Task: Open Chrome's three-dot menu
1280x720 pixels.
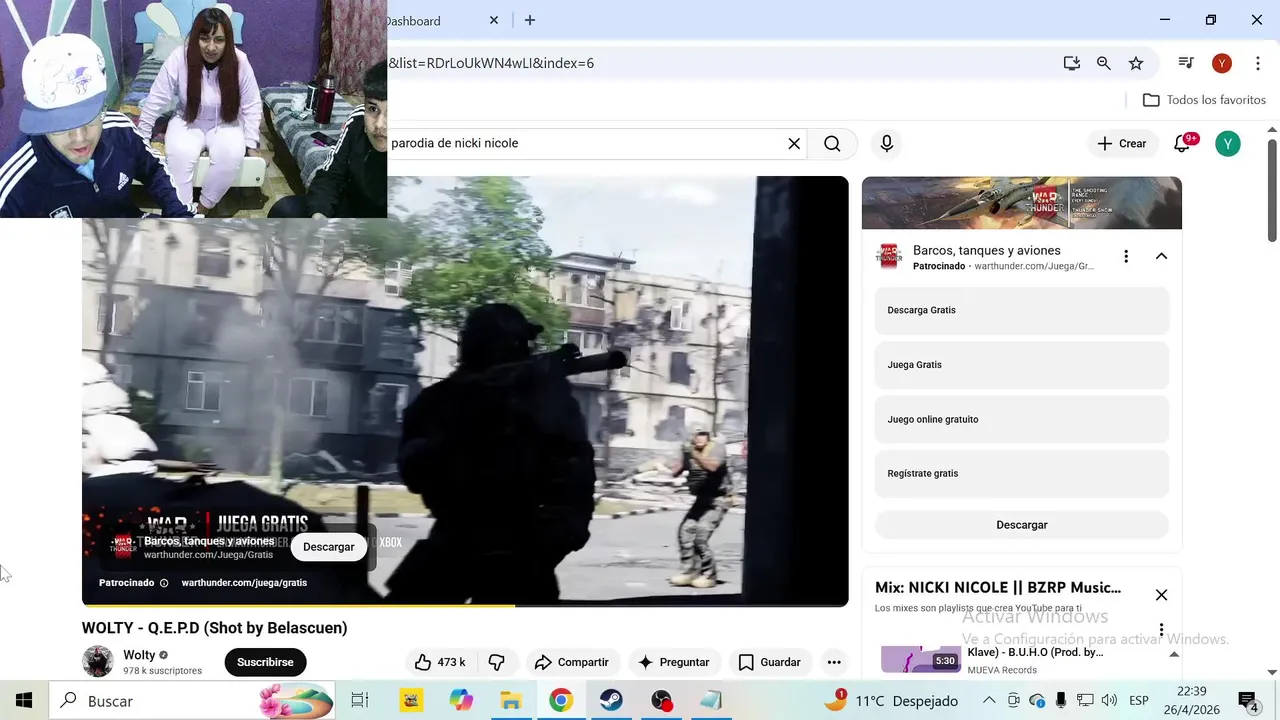Action: point(1258,63)
